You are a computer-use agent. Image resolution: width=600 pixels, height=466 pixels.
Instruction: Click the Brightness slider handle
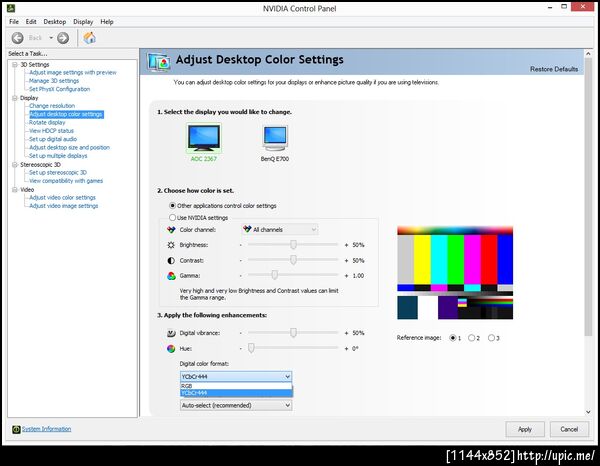pos(293,244)
